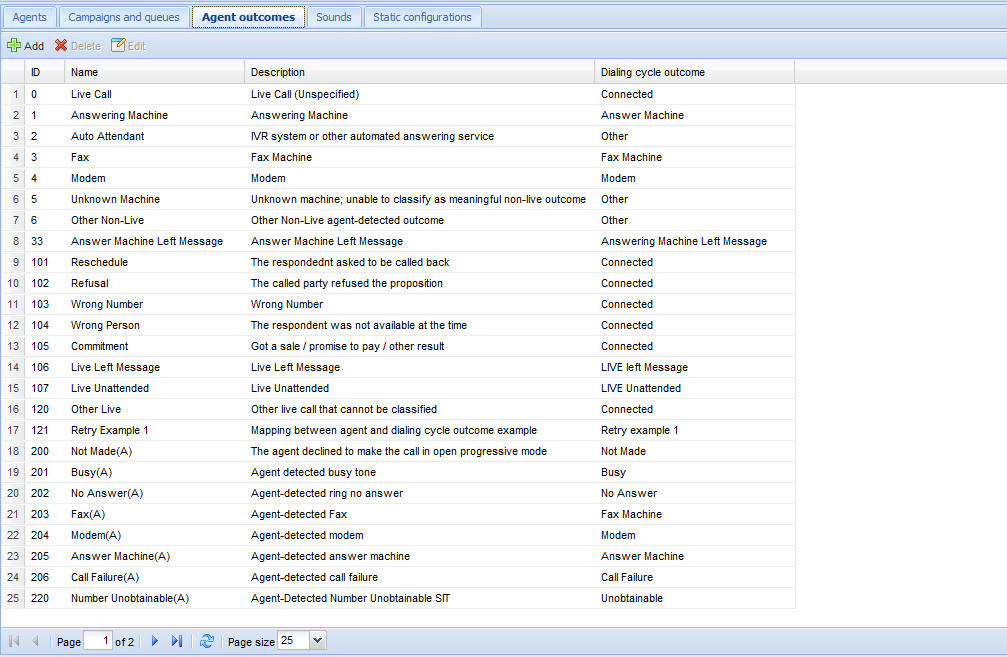Sort by Dialing cycle outcome header
Screen dimensions: 1007x657
694,73
